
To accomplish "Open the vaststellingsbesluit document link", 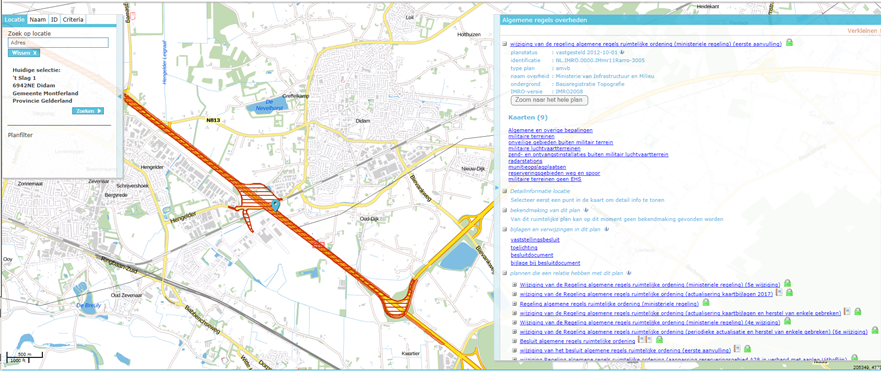I will coord(535,241).
